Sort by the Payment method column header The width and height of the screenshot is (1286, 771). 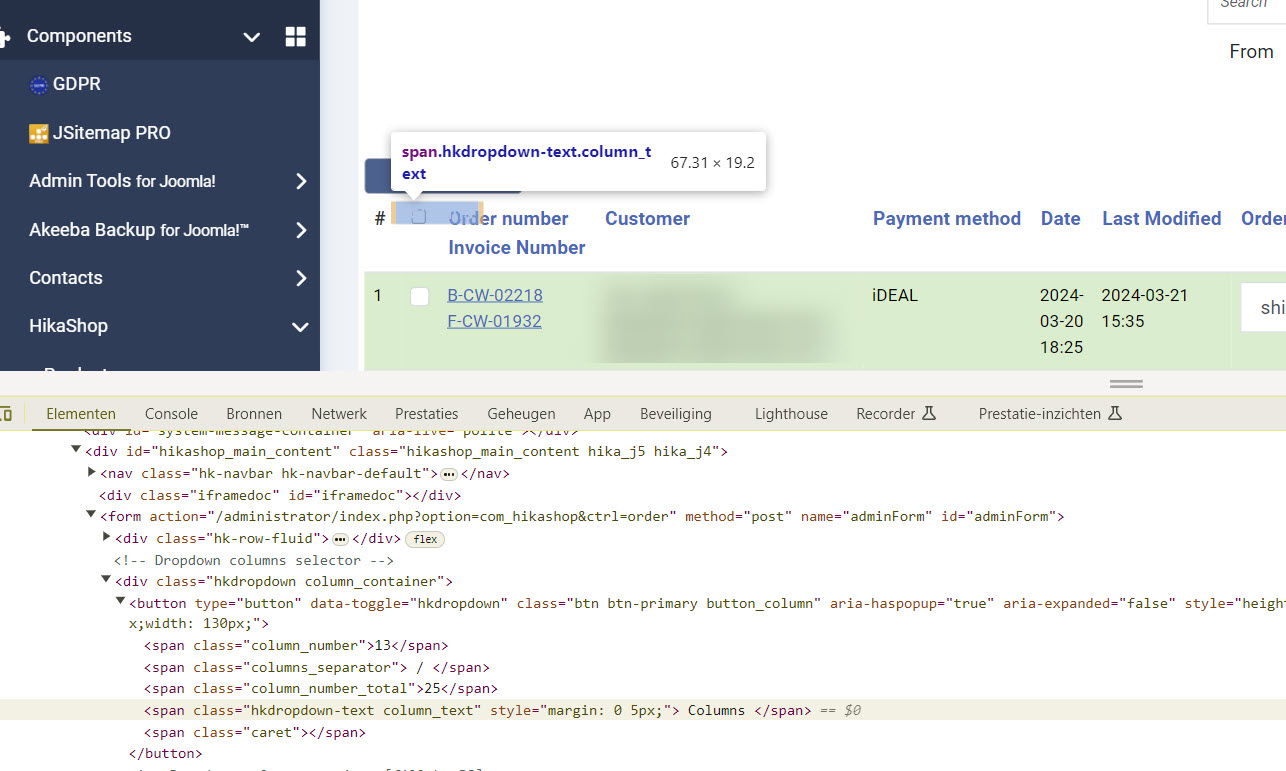tap(946, 218)
